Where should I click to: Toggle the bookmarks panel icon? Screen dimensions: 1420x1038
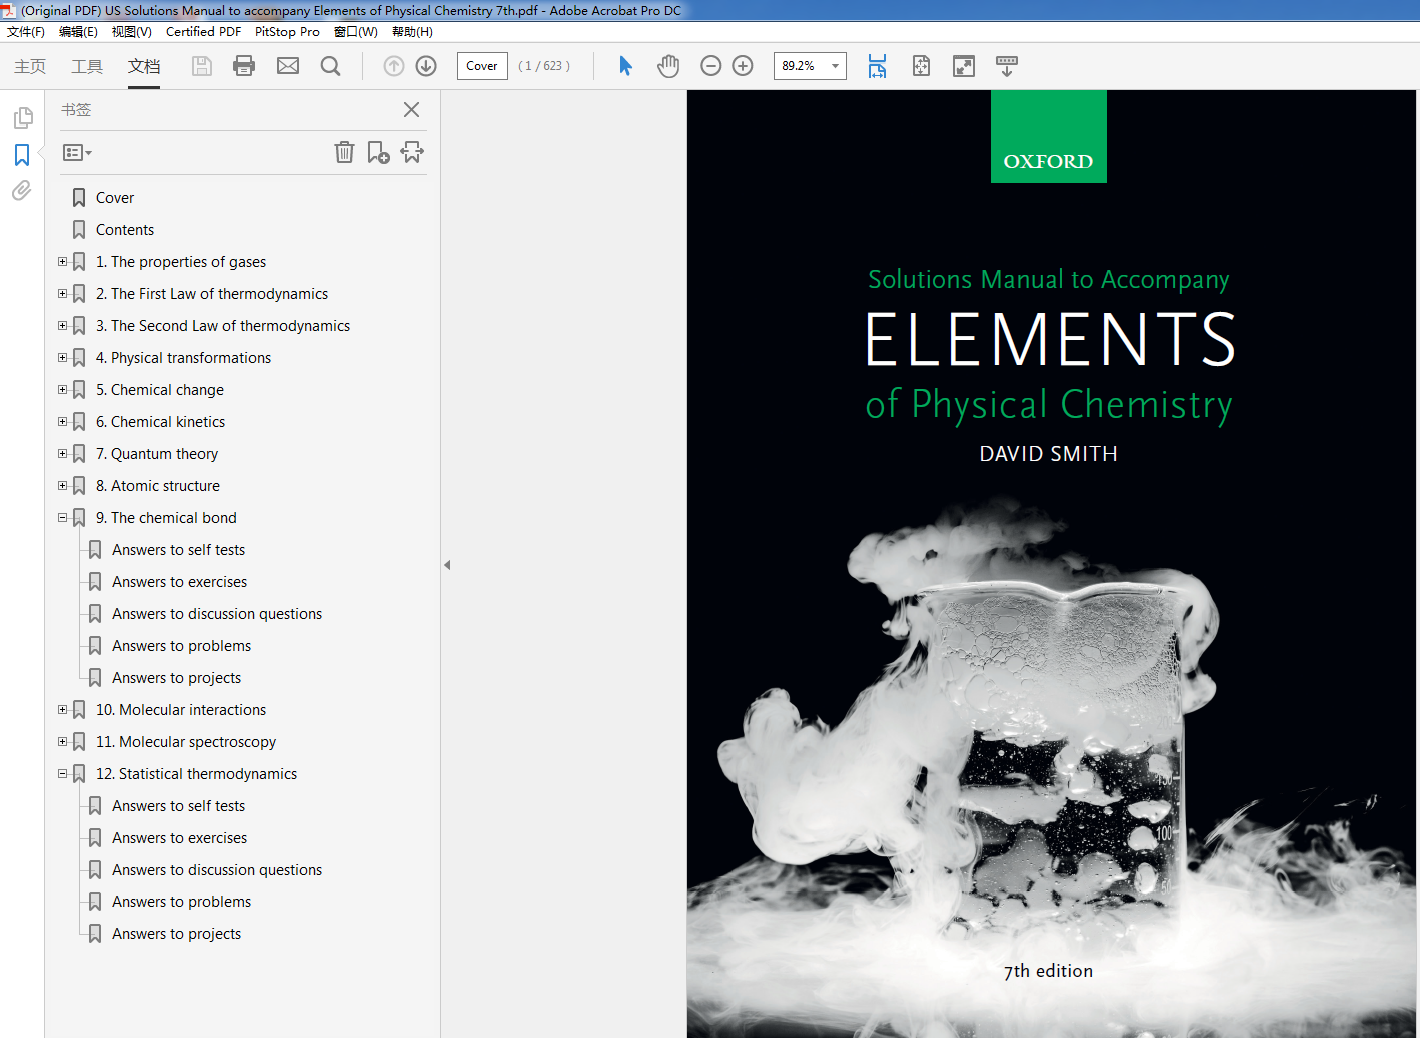tap(22, 155)
